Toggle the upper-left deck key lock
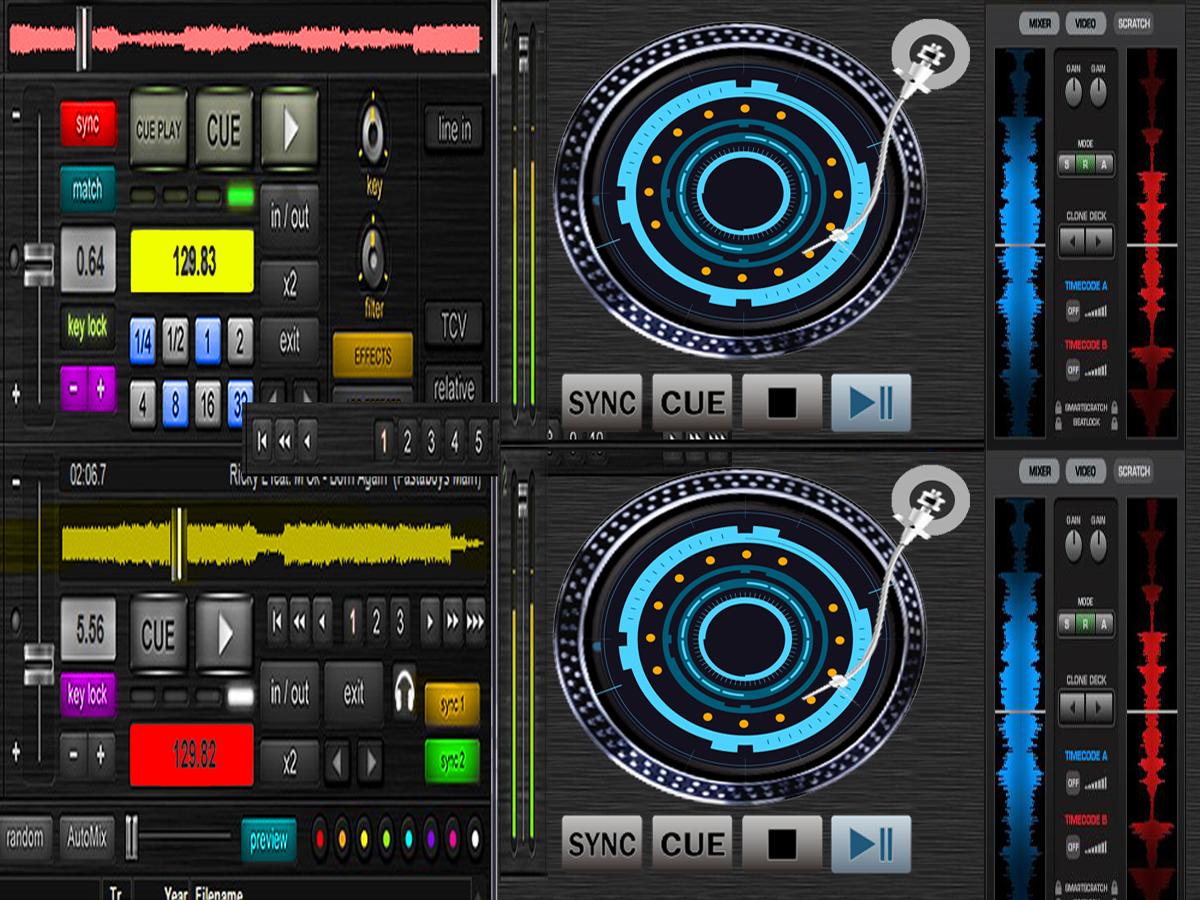This screenshot has height=900, width=1200. point(88,327)
